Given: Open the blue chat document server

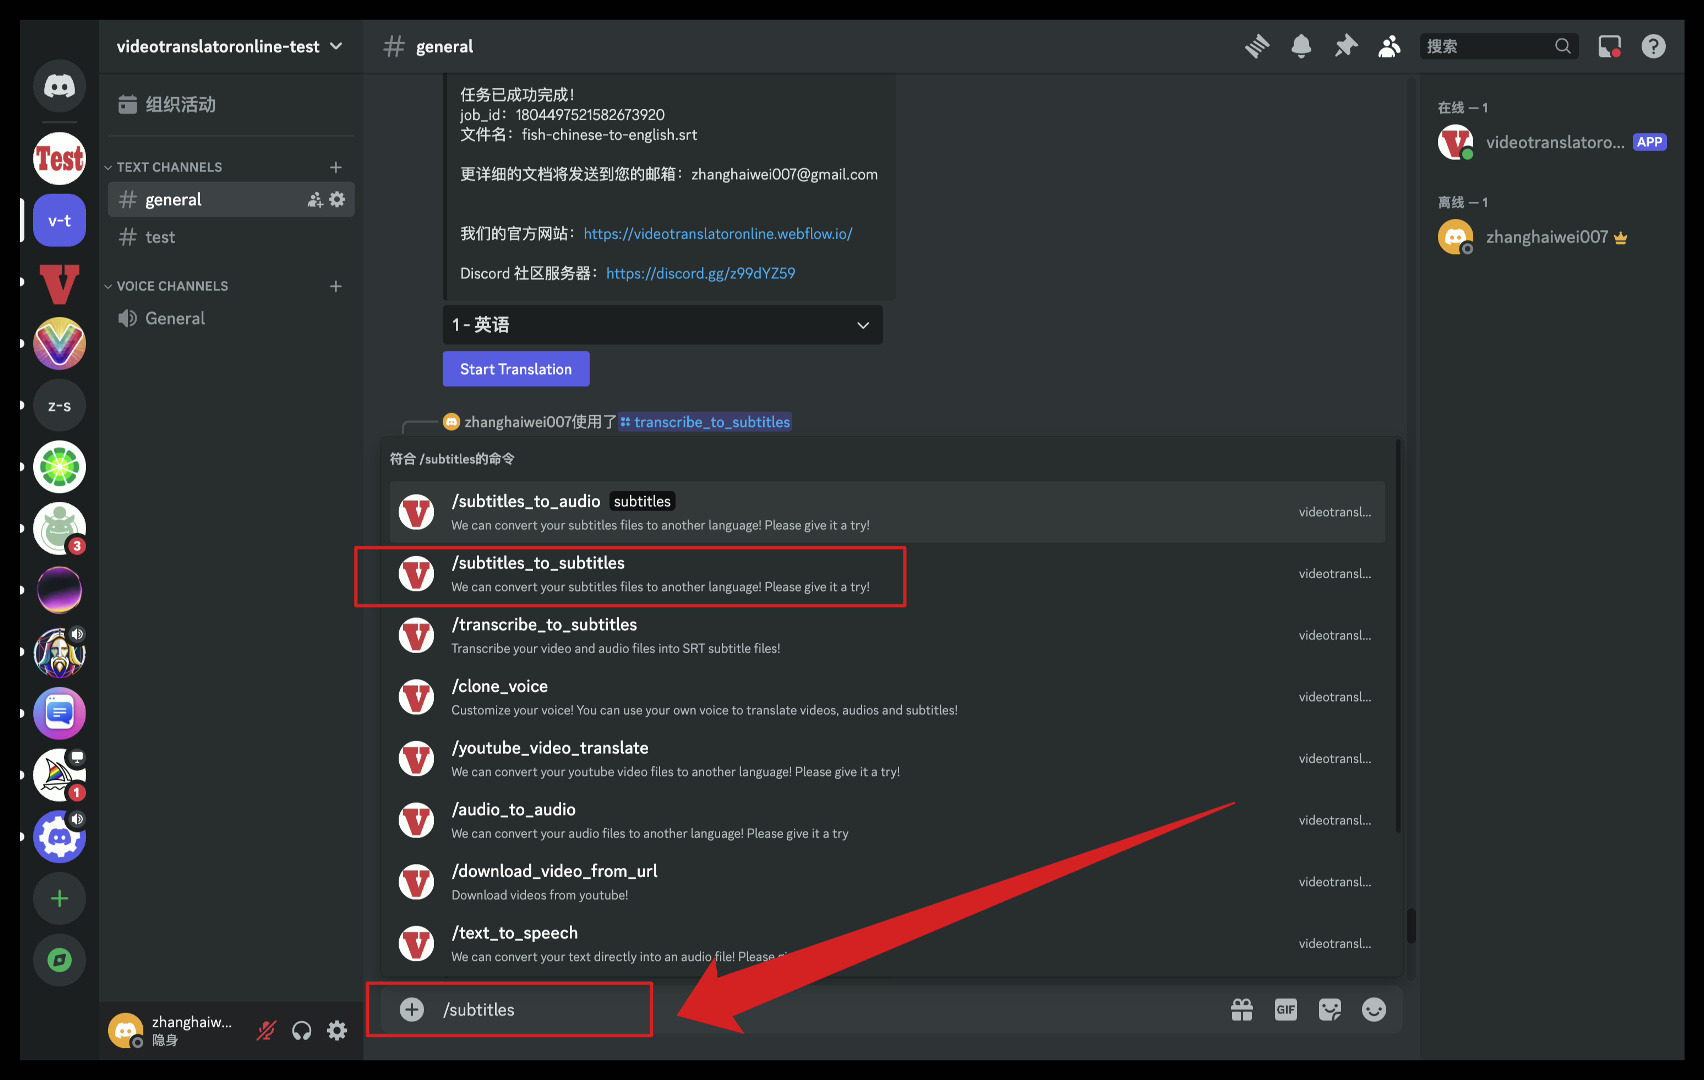Looking at the screenshot, I should coord(59,713).
